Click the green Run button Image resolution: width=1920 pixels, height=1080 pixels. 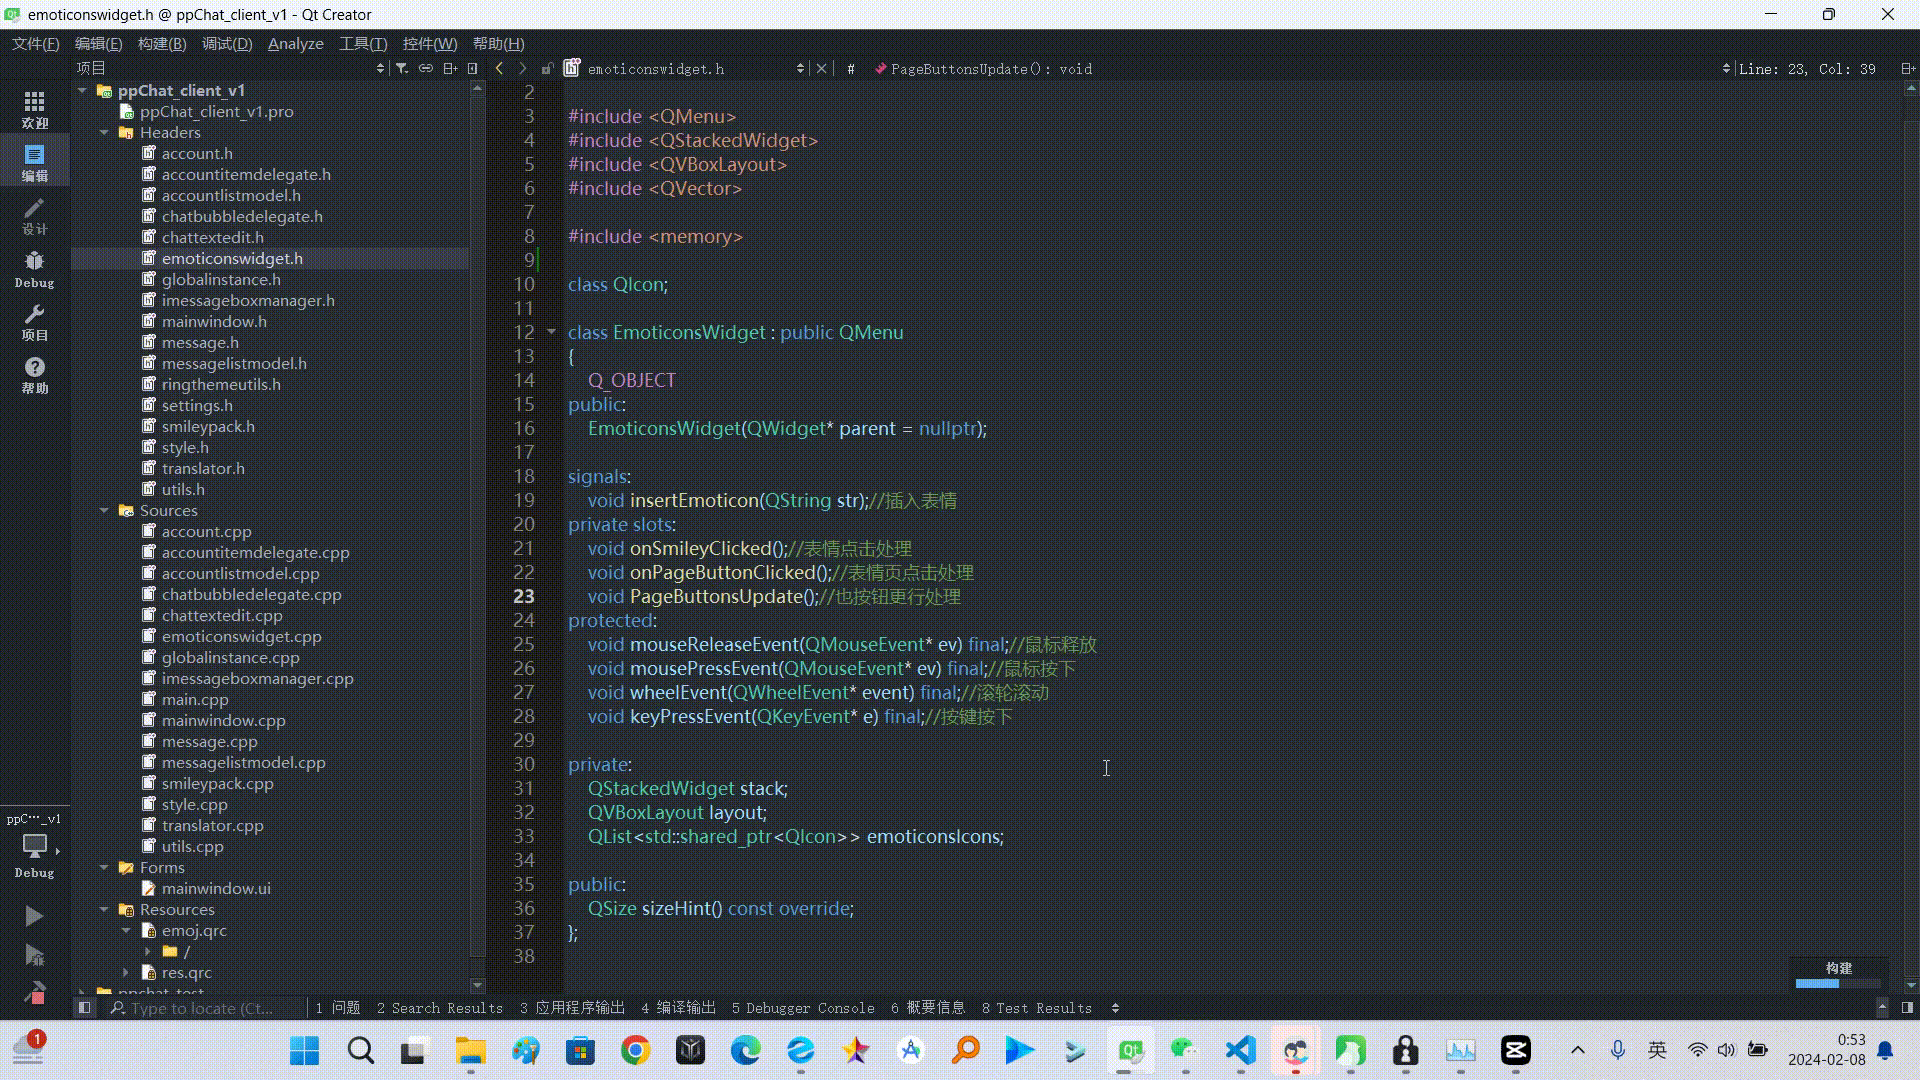(x=33, y=916)
